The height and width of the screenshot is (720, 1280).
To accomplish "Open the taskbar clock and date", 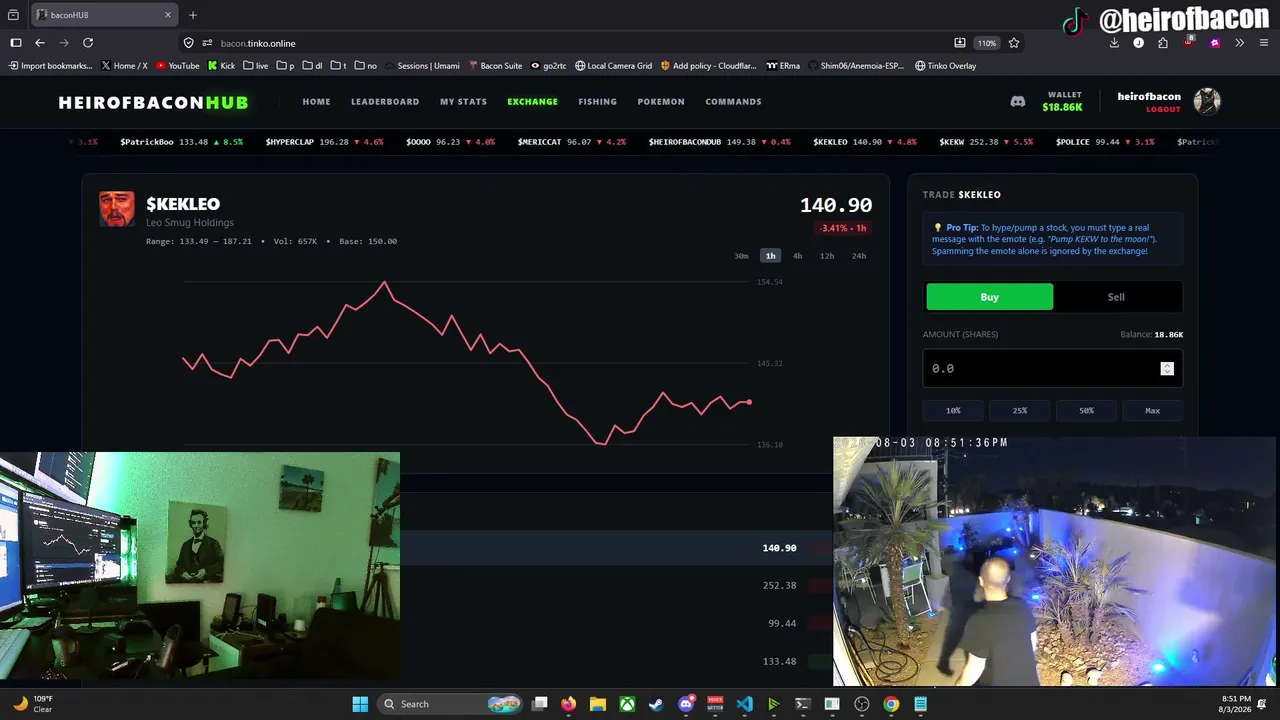I will click(1236, 704).
